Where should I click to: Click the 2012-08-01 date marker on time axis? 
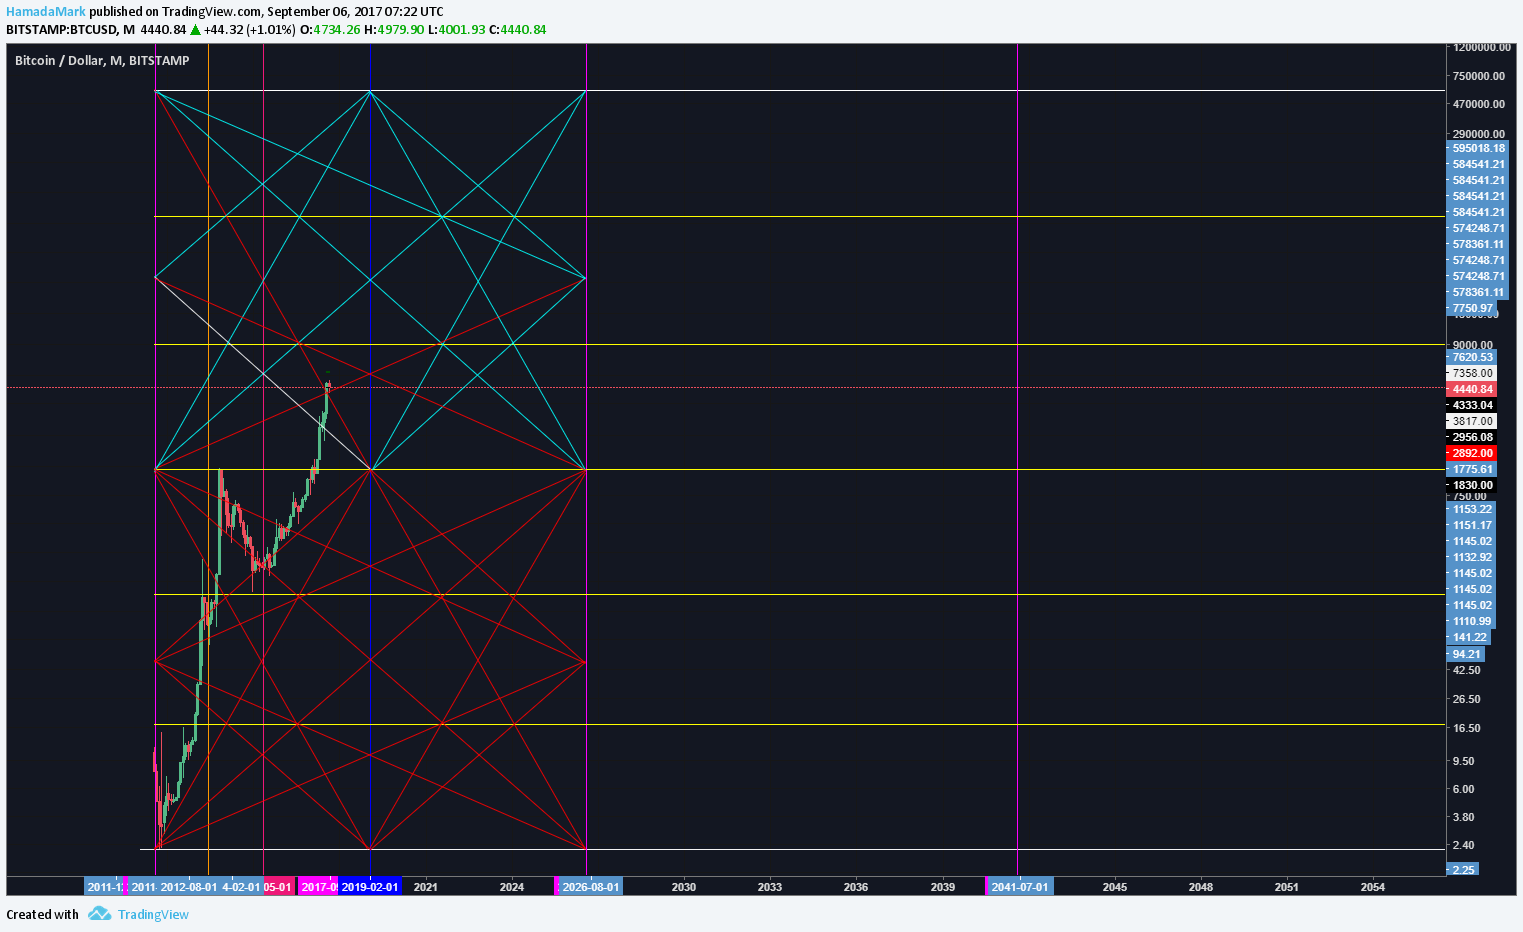coord(189,887)
